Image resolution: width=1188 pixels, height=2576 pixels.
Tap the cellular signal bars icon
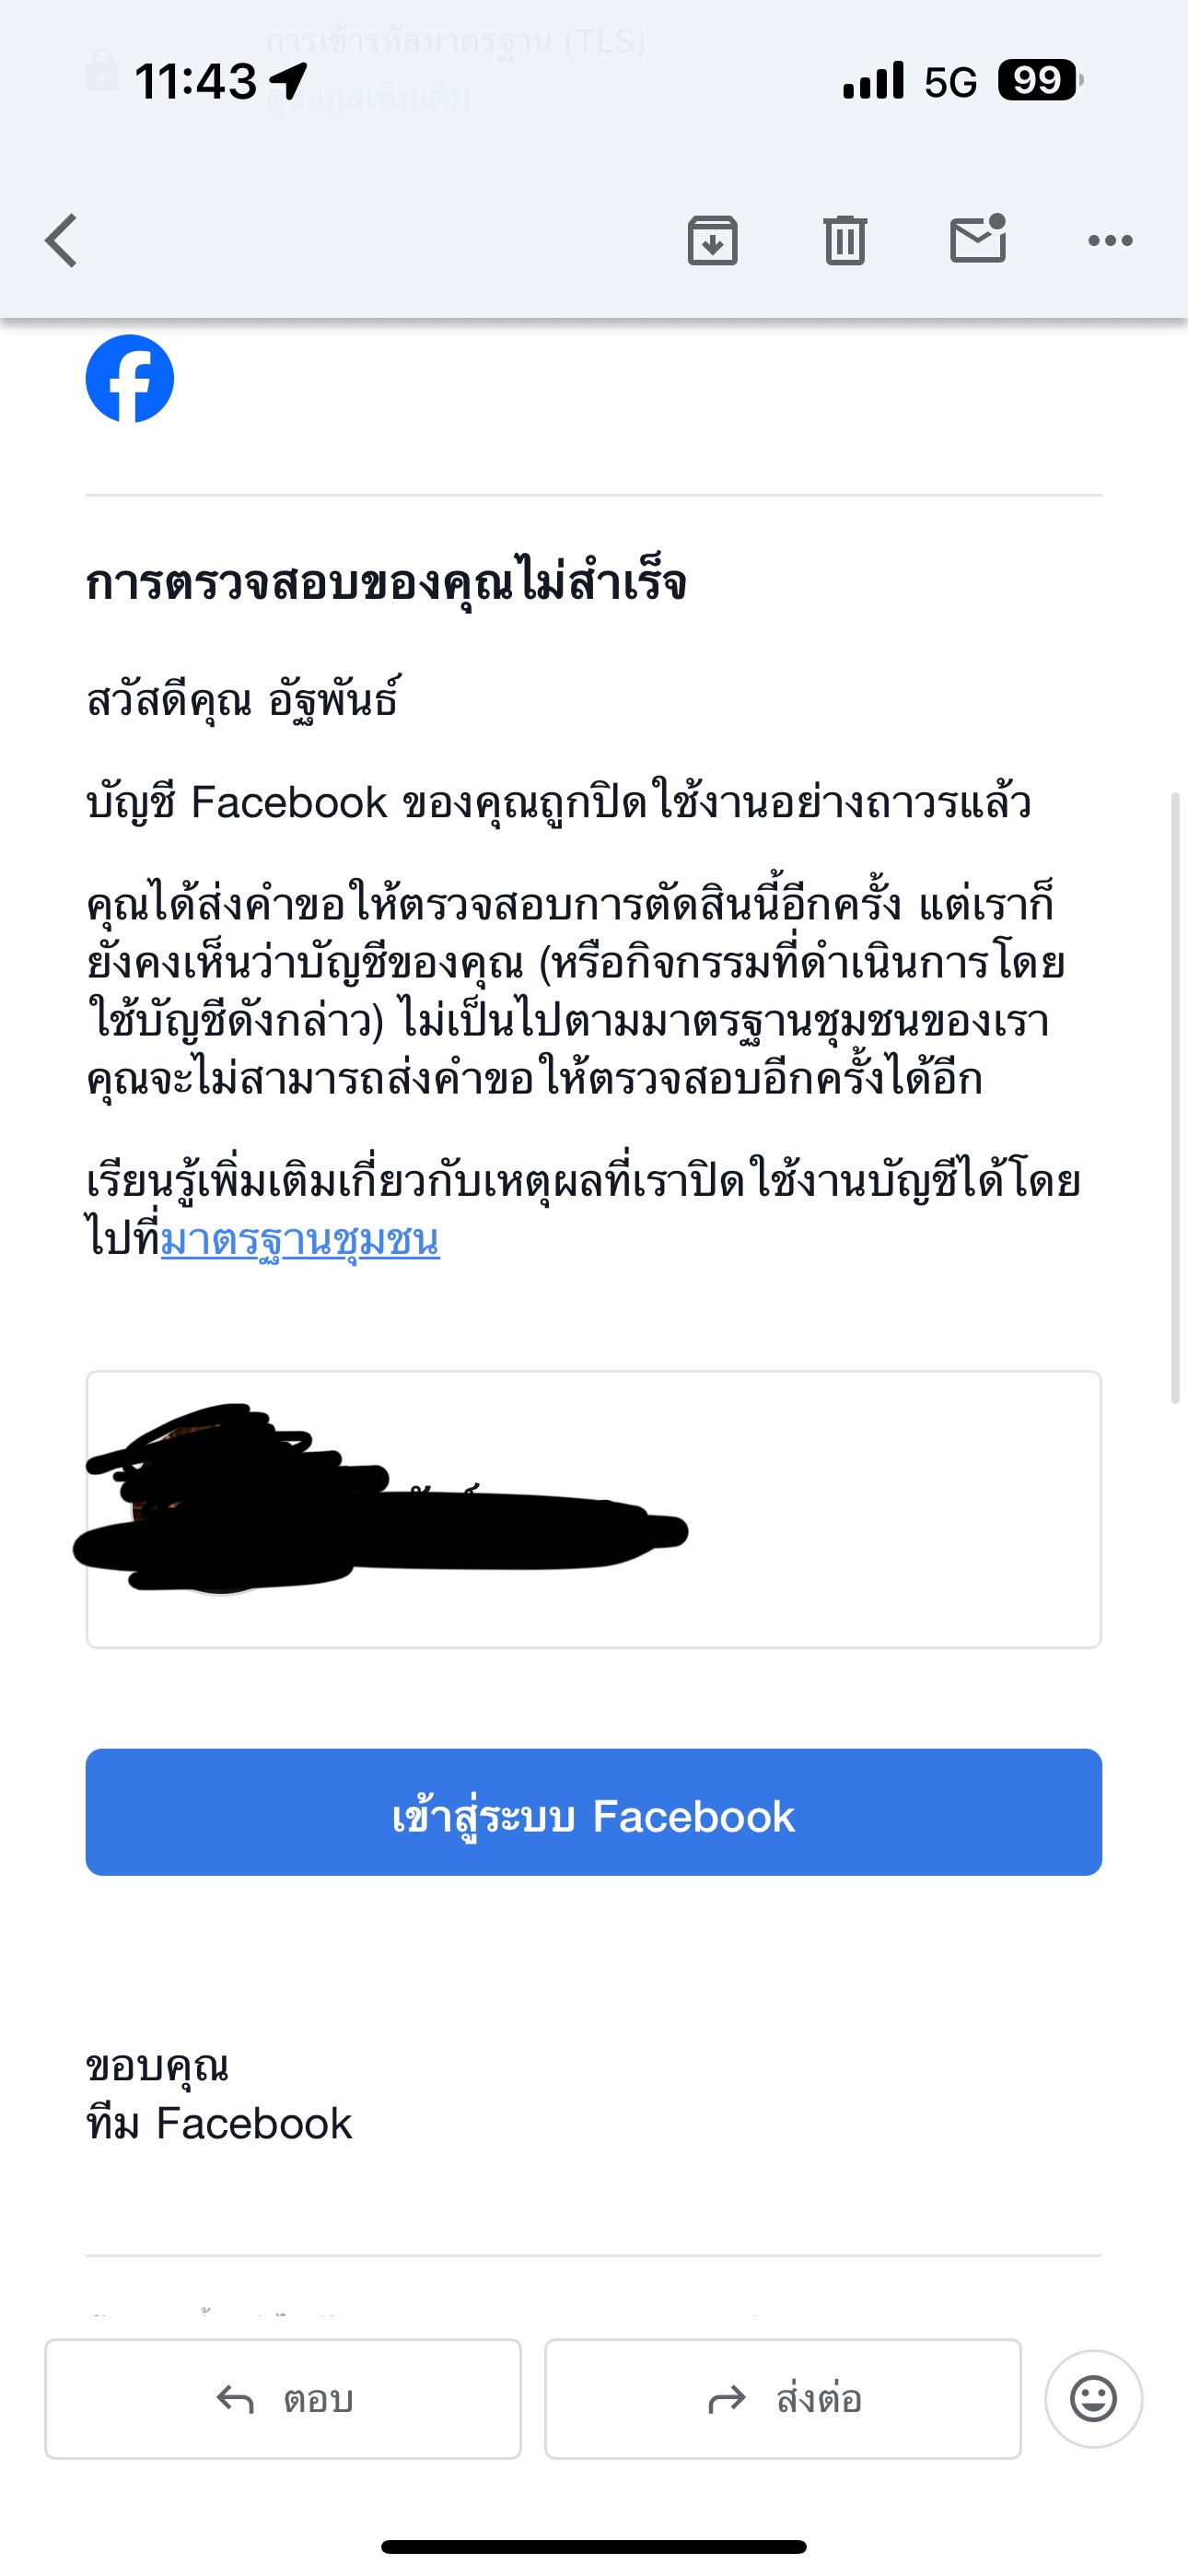tap(873, 81)
